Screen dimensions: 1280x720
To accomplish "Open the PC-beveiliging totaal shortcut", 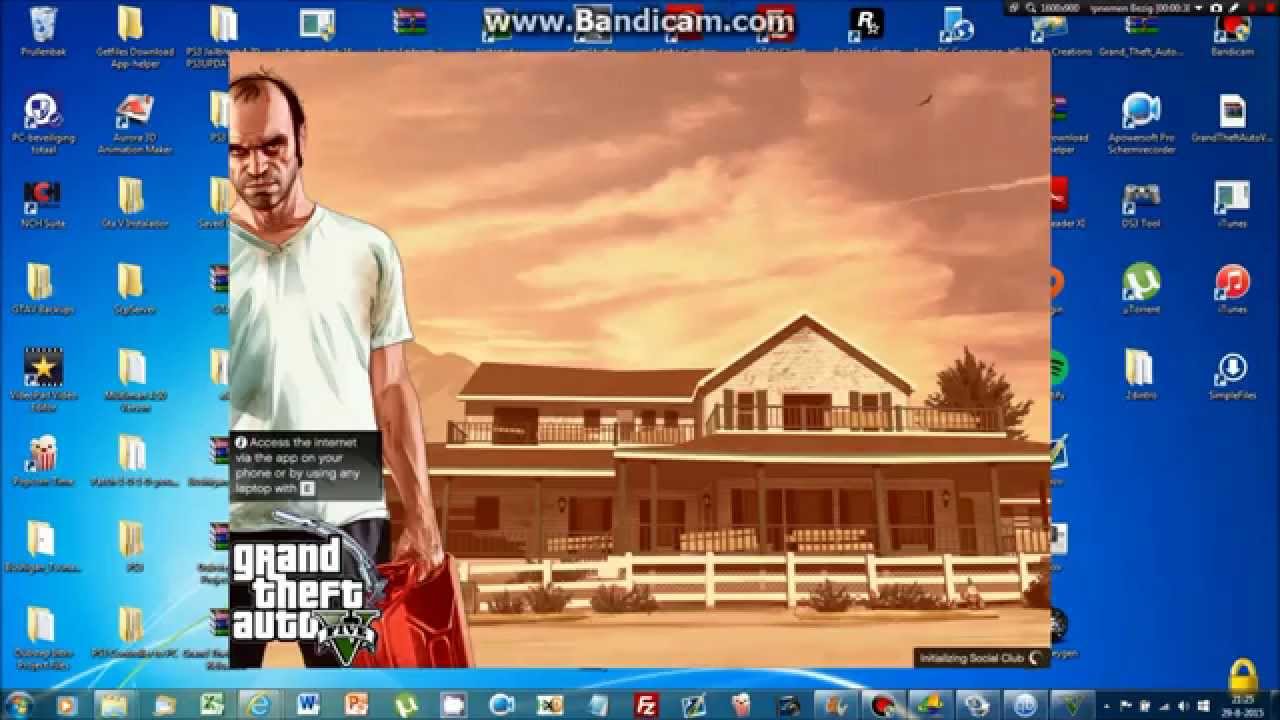I will pyautogui.click(x=43, y=124).
